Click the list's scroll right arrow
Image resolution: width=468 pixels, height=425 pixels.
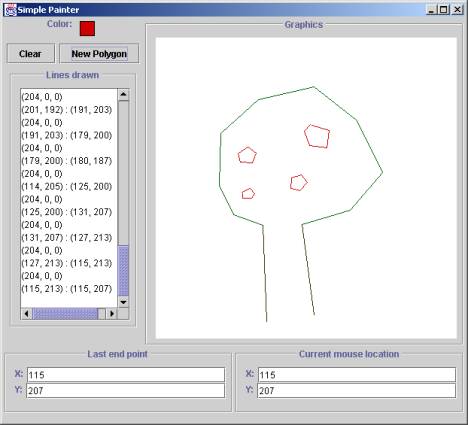point(112,314)
